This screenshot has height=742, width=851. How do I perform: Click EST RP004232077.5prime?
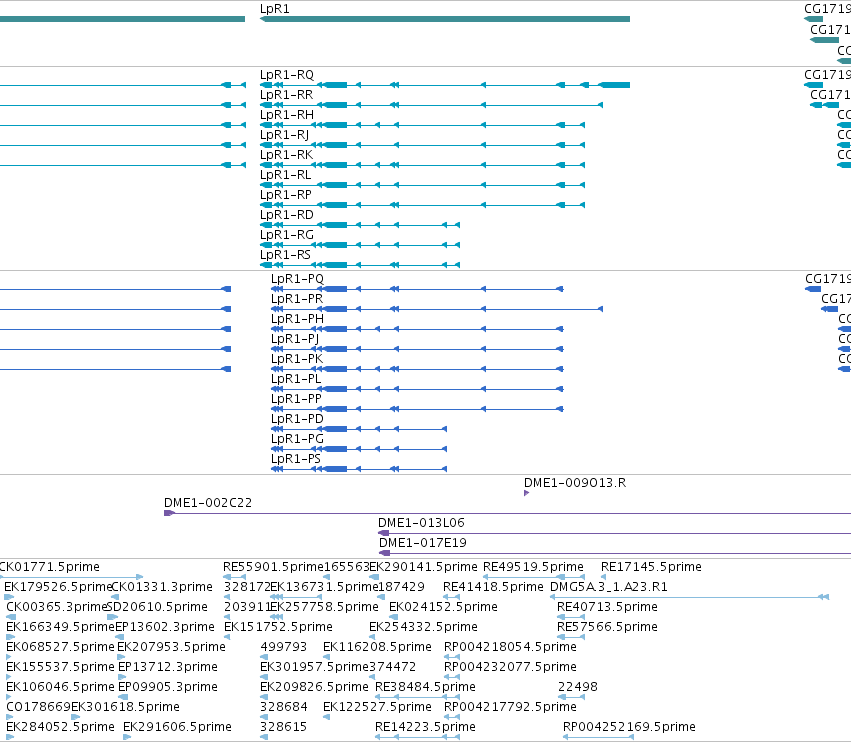pyautogui.click(x=510, y=667)
